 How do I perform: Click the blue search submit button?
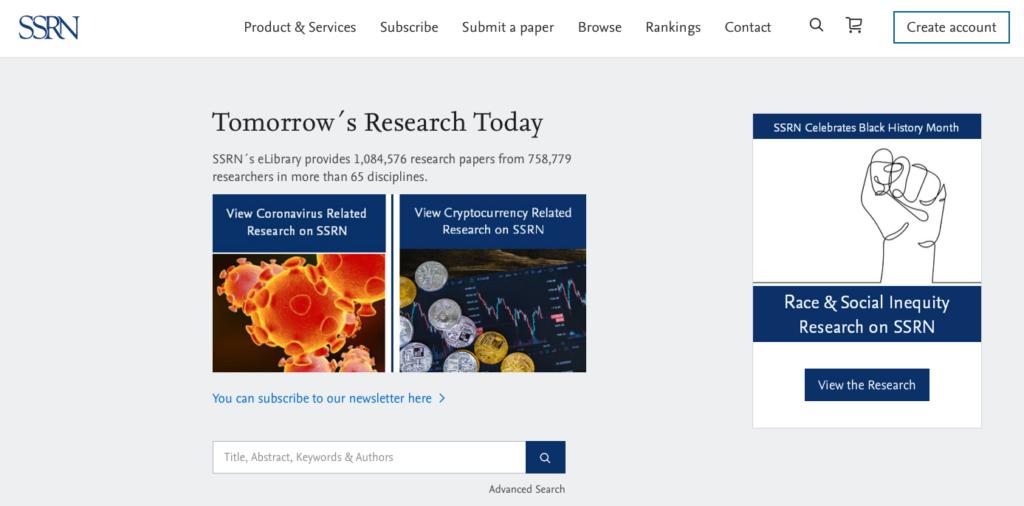545,458
